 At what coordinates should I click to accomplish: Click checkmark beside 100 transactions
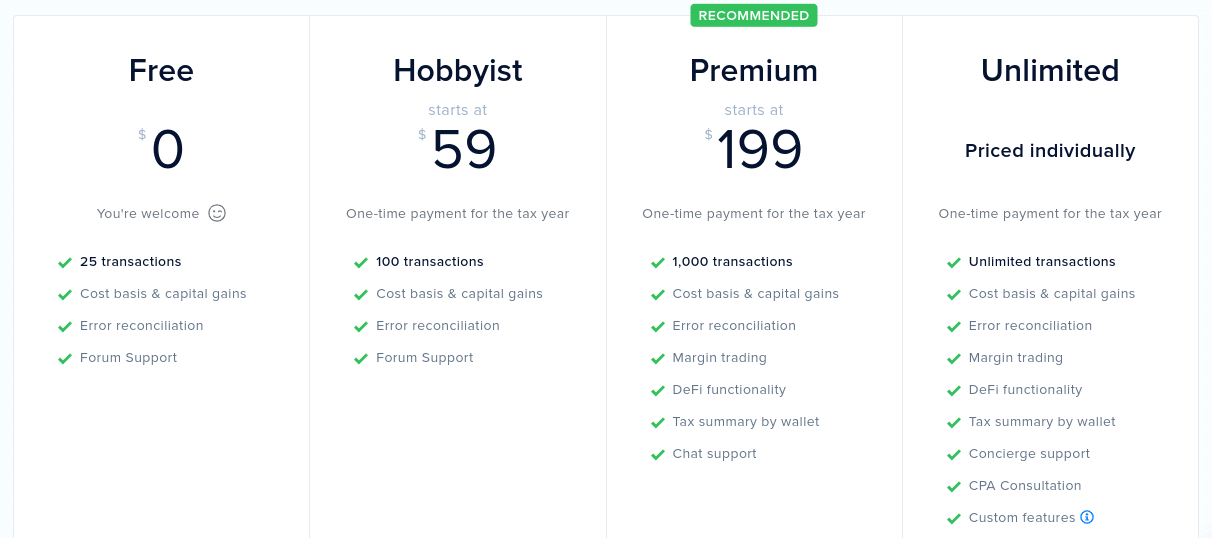[361, 262]
